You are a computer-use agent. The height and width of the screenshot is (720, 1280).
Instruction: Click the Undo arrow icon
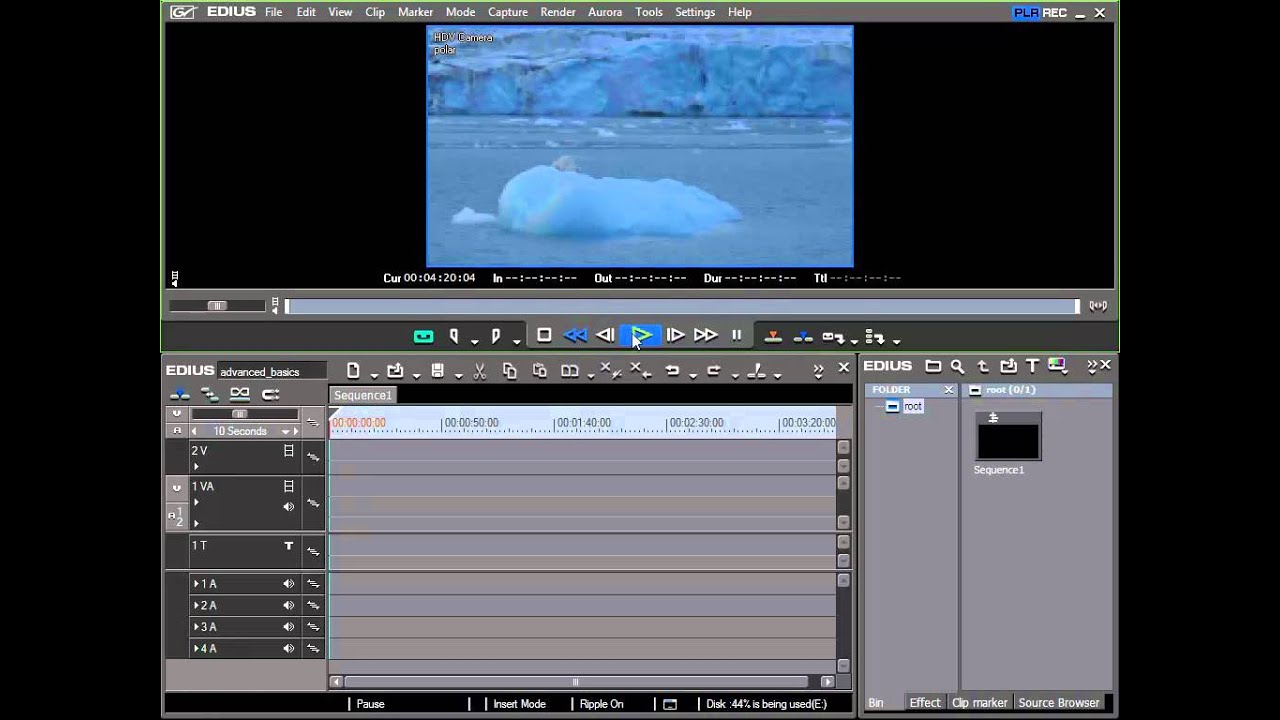tap(672, 371)
